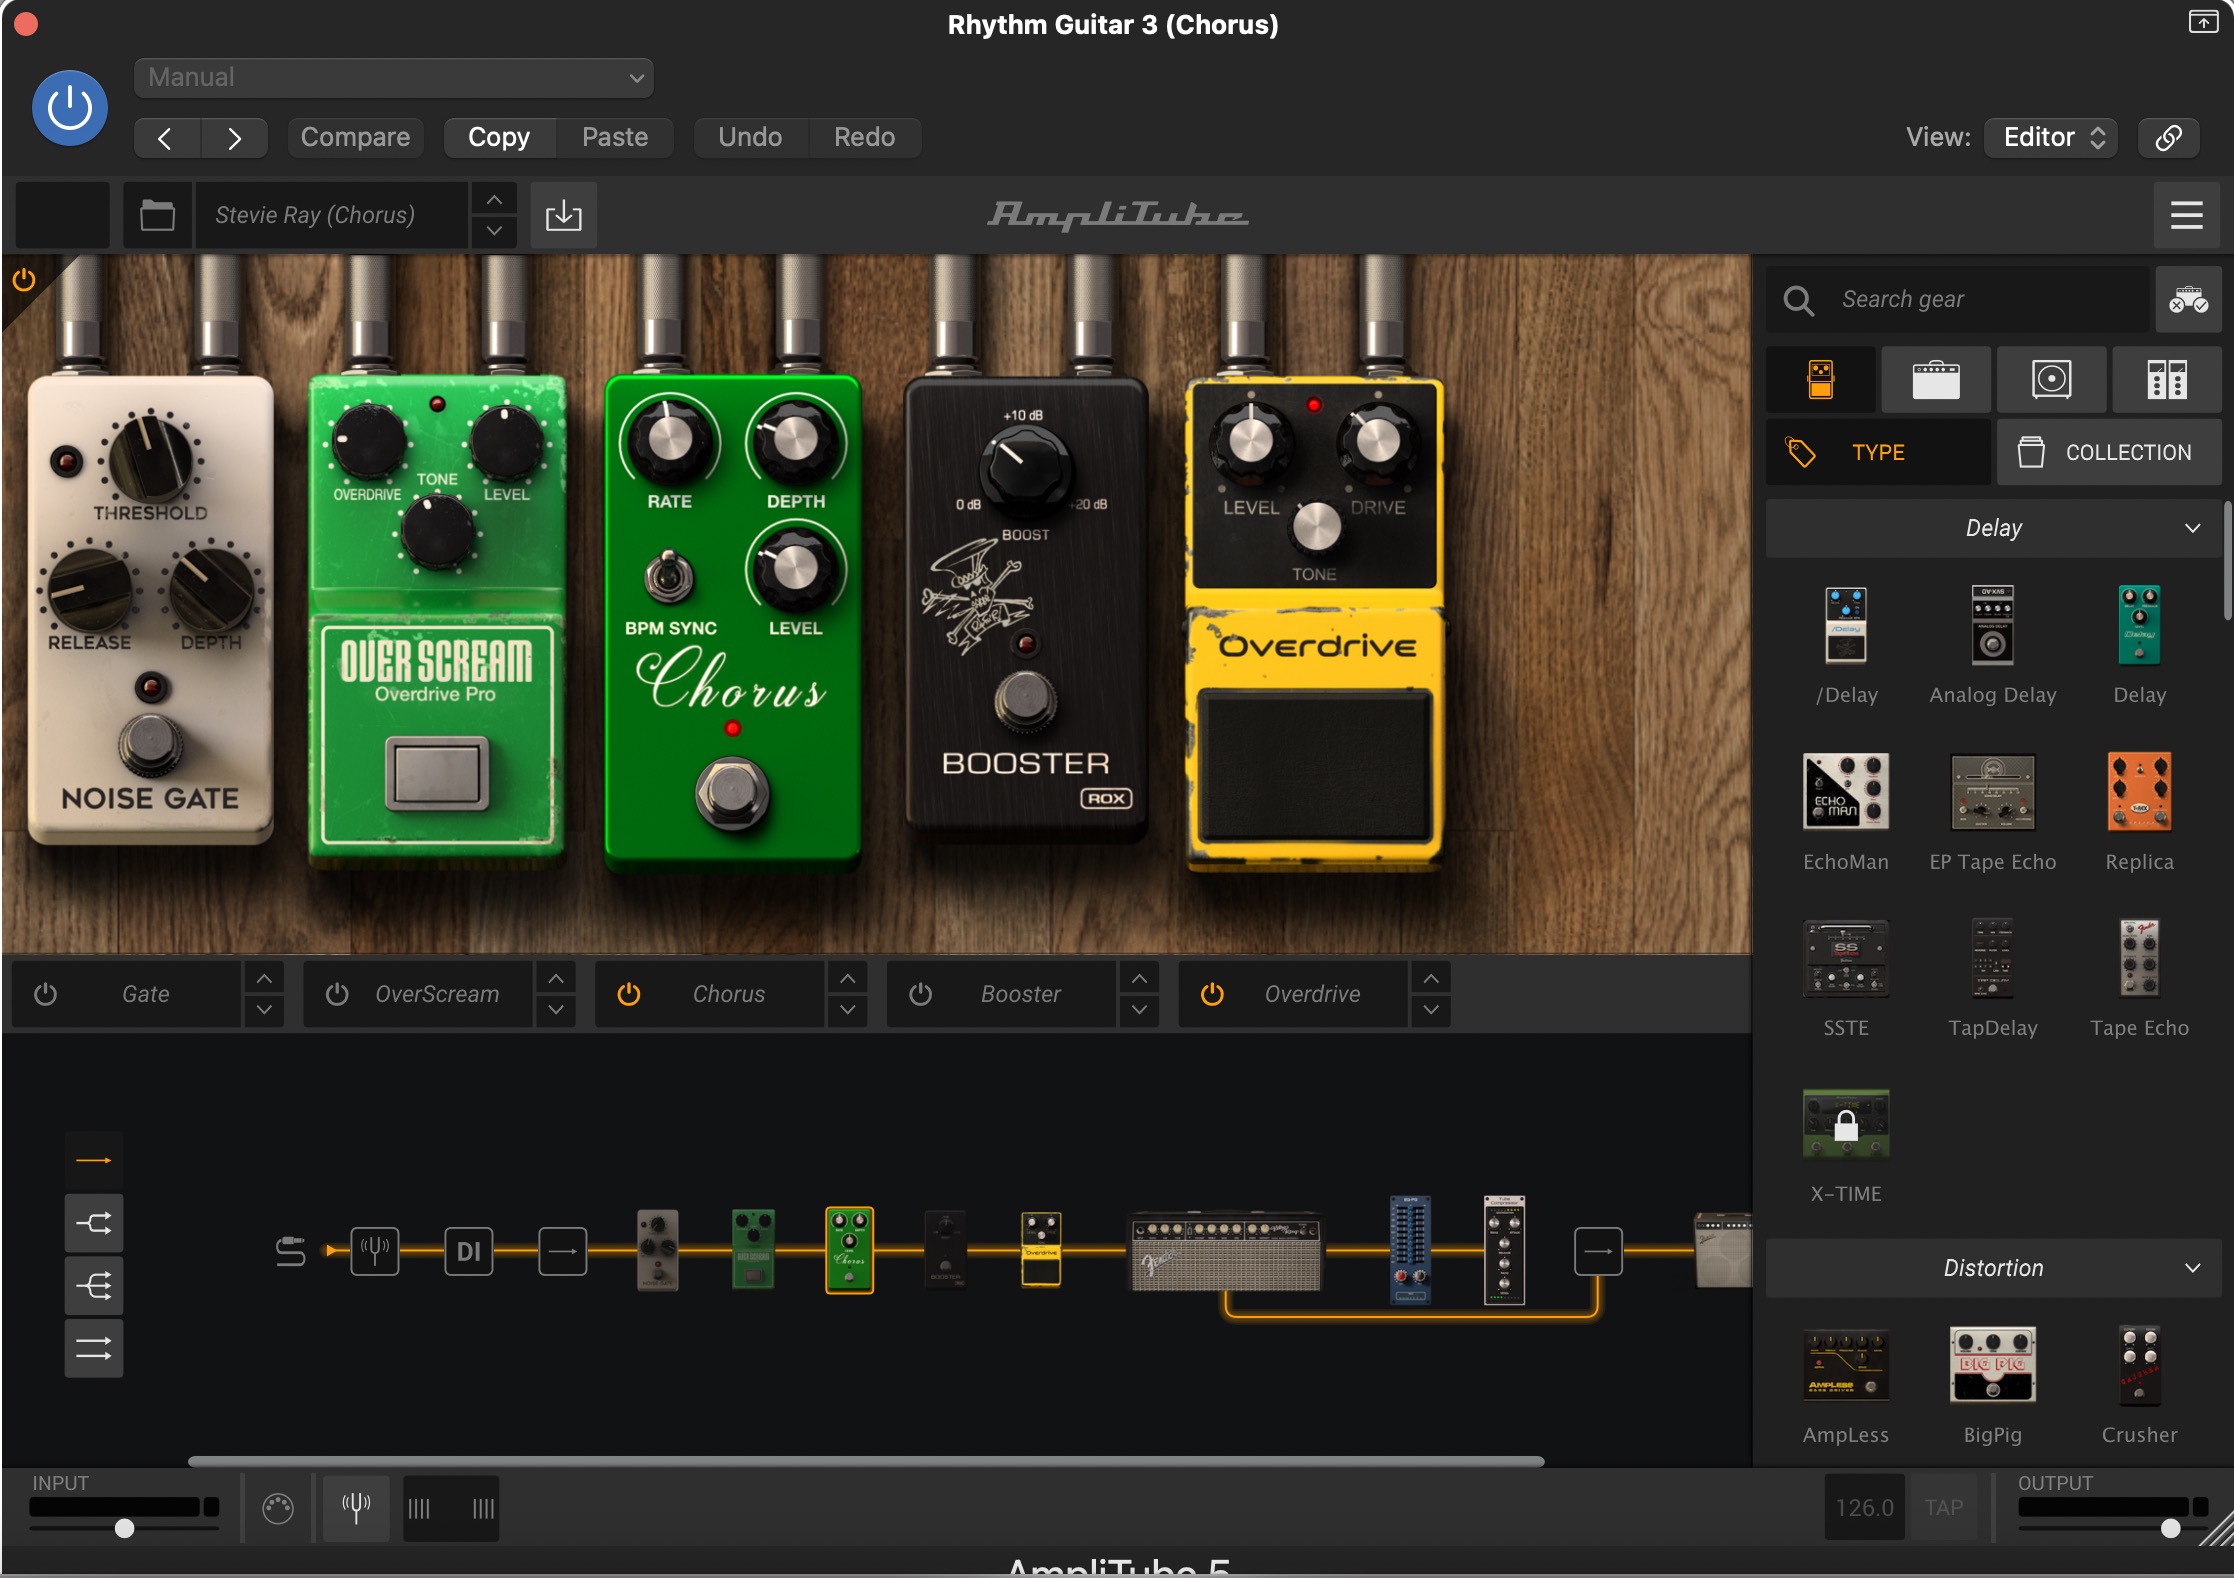Toggle the Gate slot power
This screenshot has height=1578, width=2234.
coord(45,994)
